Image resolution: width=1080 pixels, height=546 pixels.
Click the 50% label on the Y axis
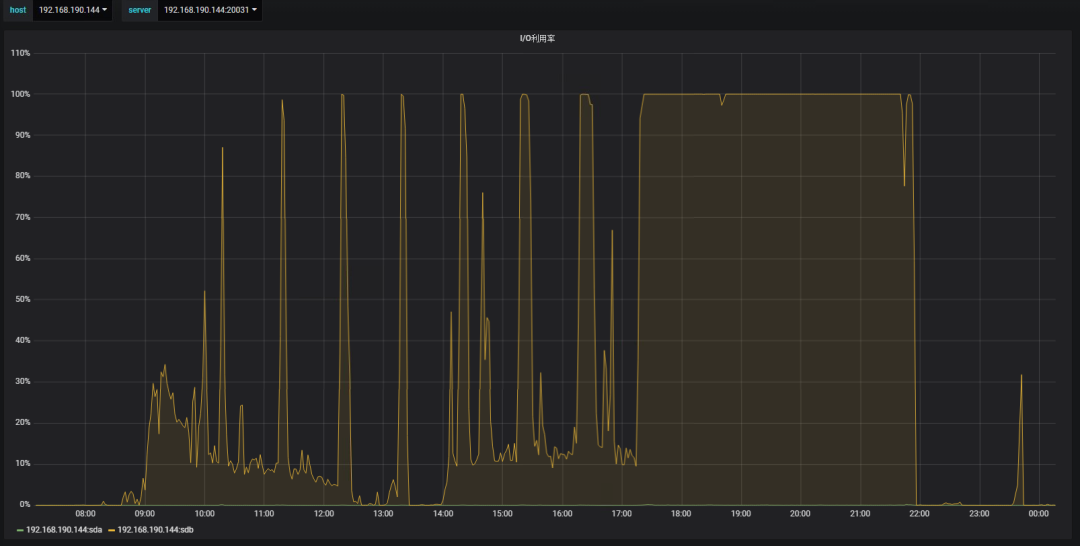pyautogui.click(x=22, y=299)
